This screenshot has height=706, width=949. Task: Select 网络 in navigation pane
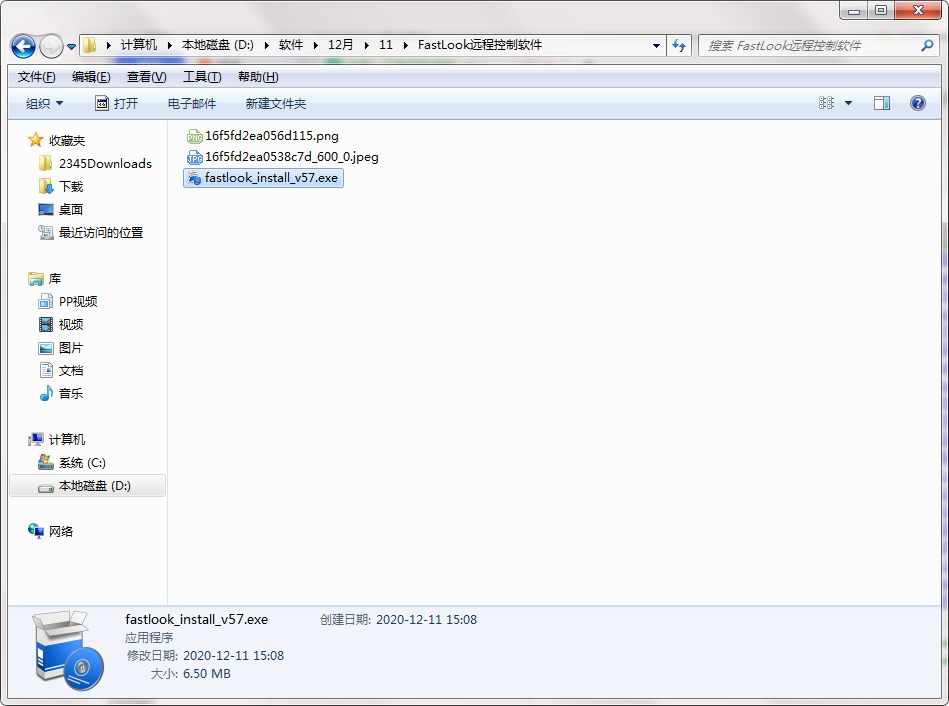tap(51, 532)
